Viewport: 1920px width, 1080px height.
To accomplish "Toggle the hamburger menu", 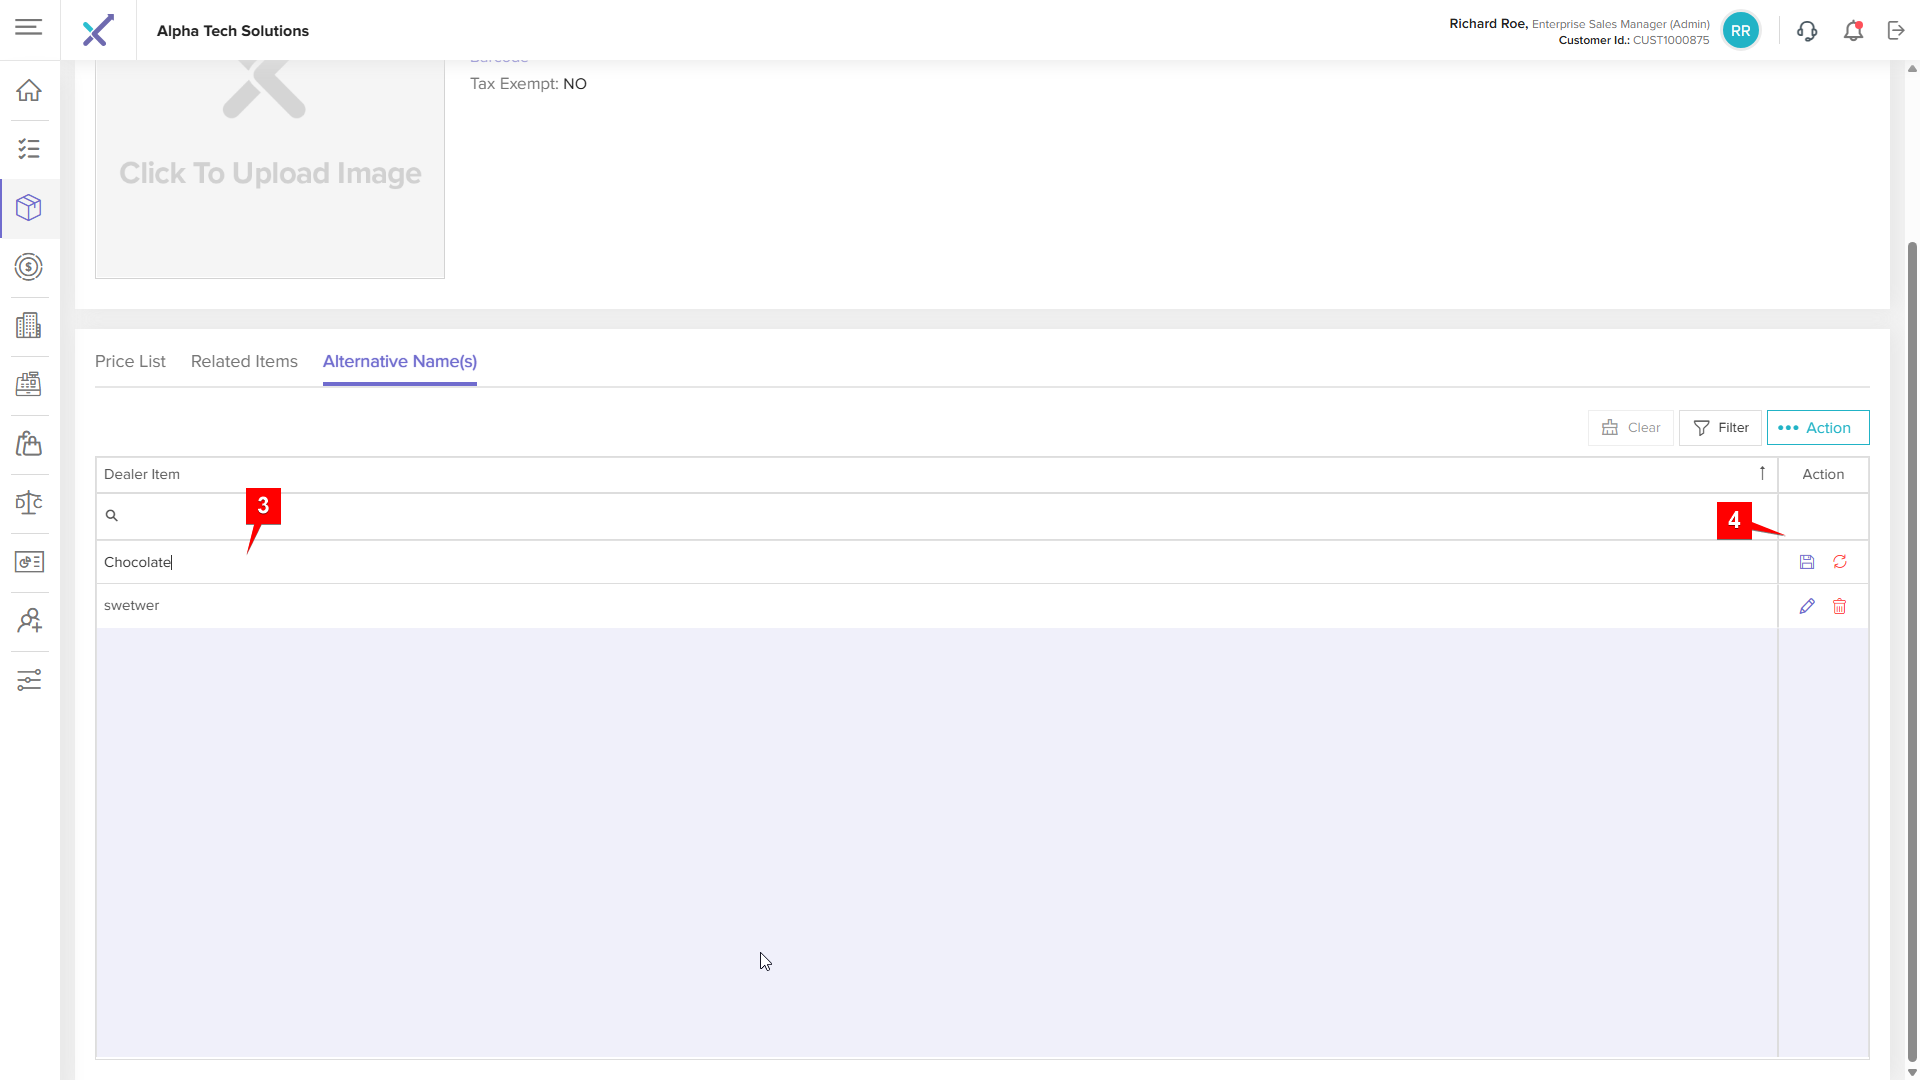I will click(29, 27).
